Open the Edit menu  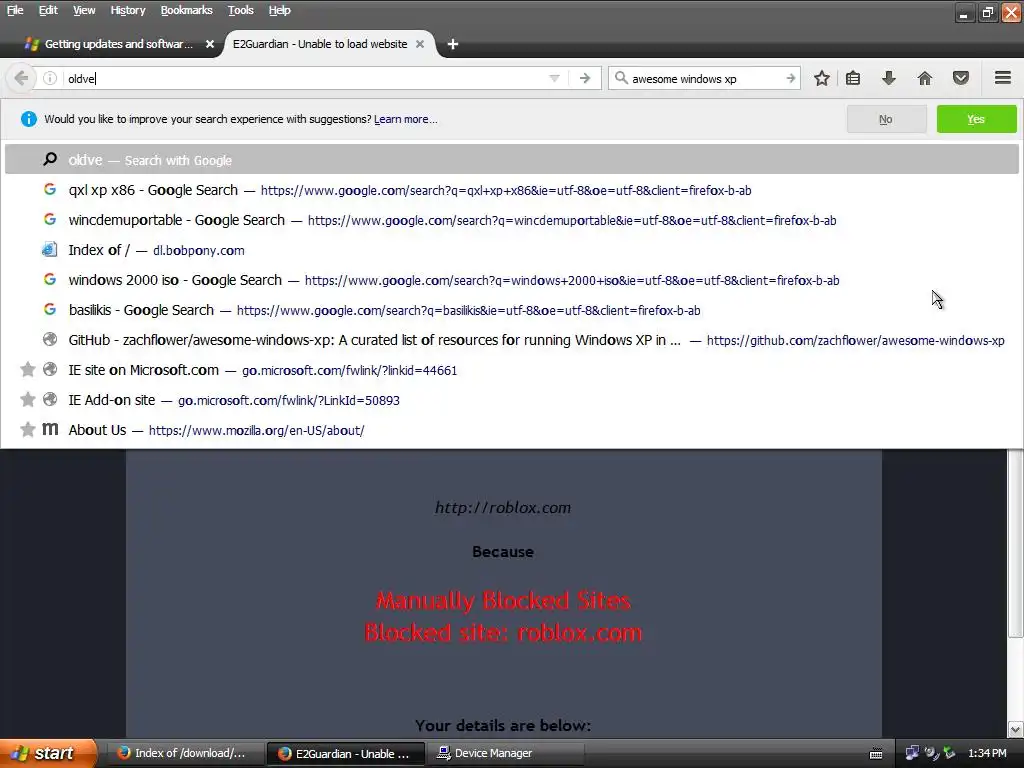coord(48,10)
